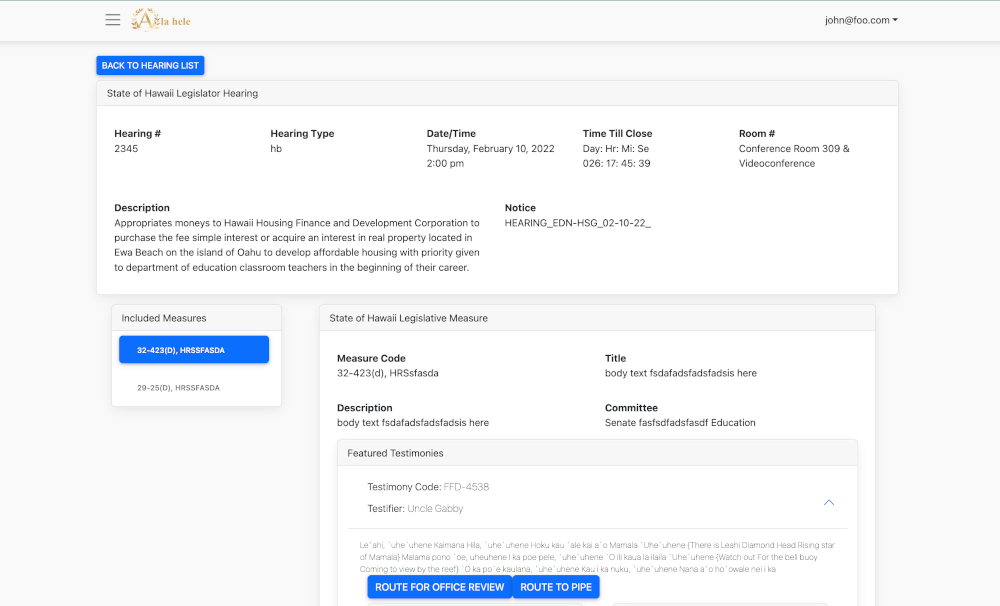Collapse the Uncle Gabby testimony chevron
This screenshot has height=606, width=1000.
tap(828, 502)
